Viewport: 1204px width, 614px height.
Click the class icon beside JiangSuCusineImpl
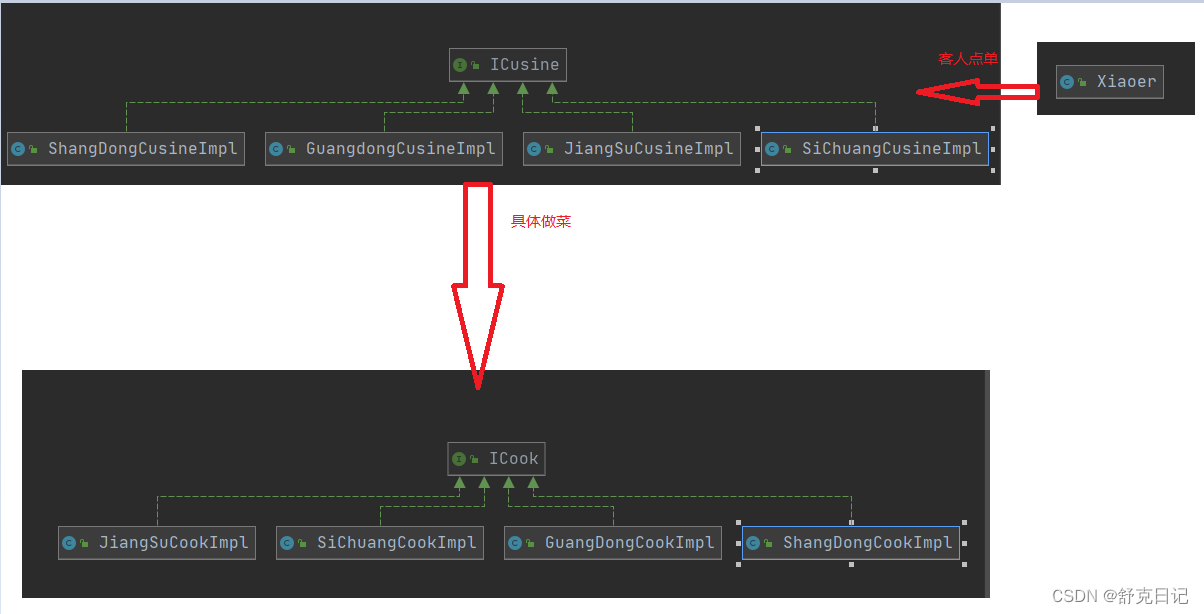(534, 149)
